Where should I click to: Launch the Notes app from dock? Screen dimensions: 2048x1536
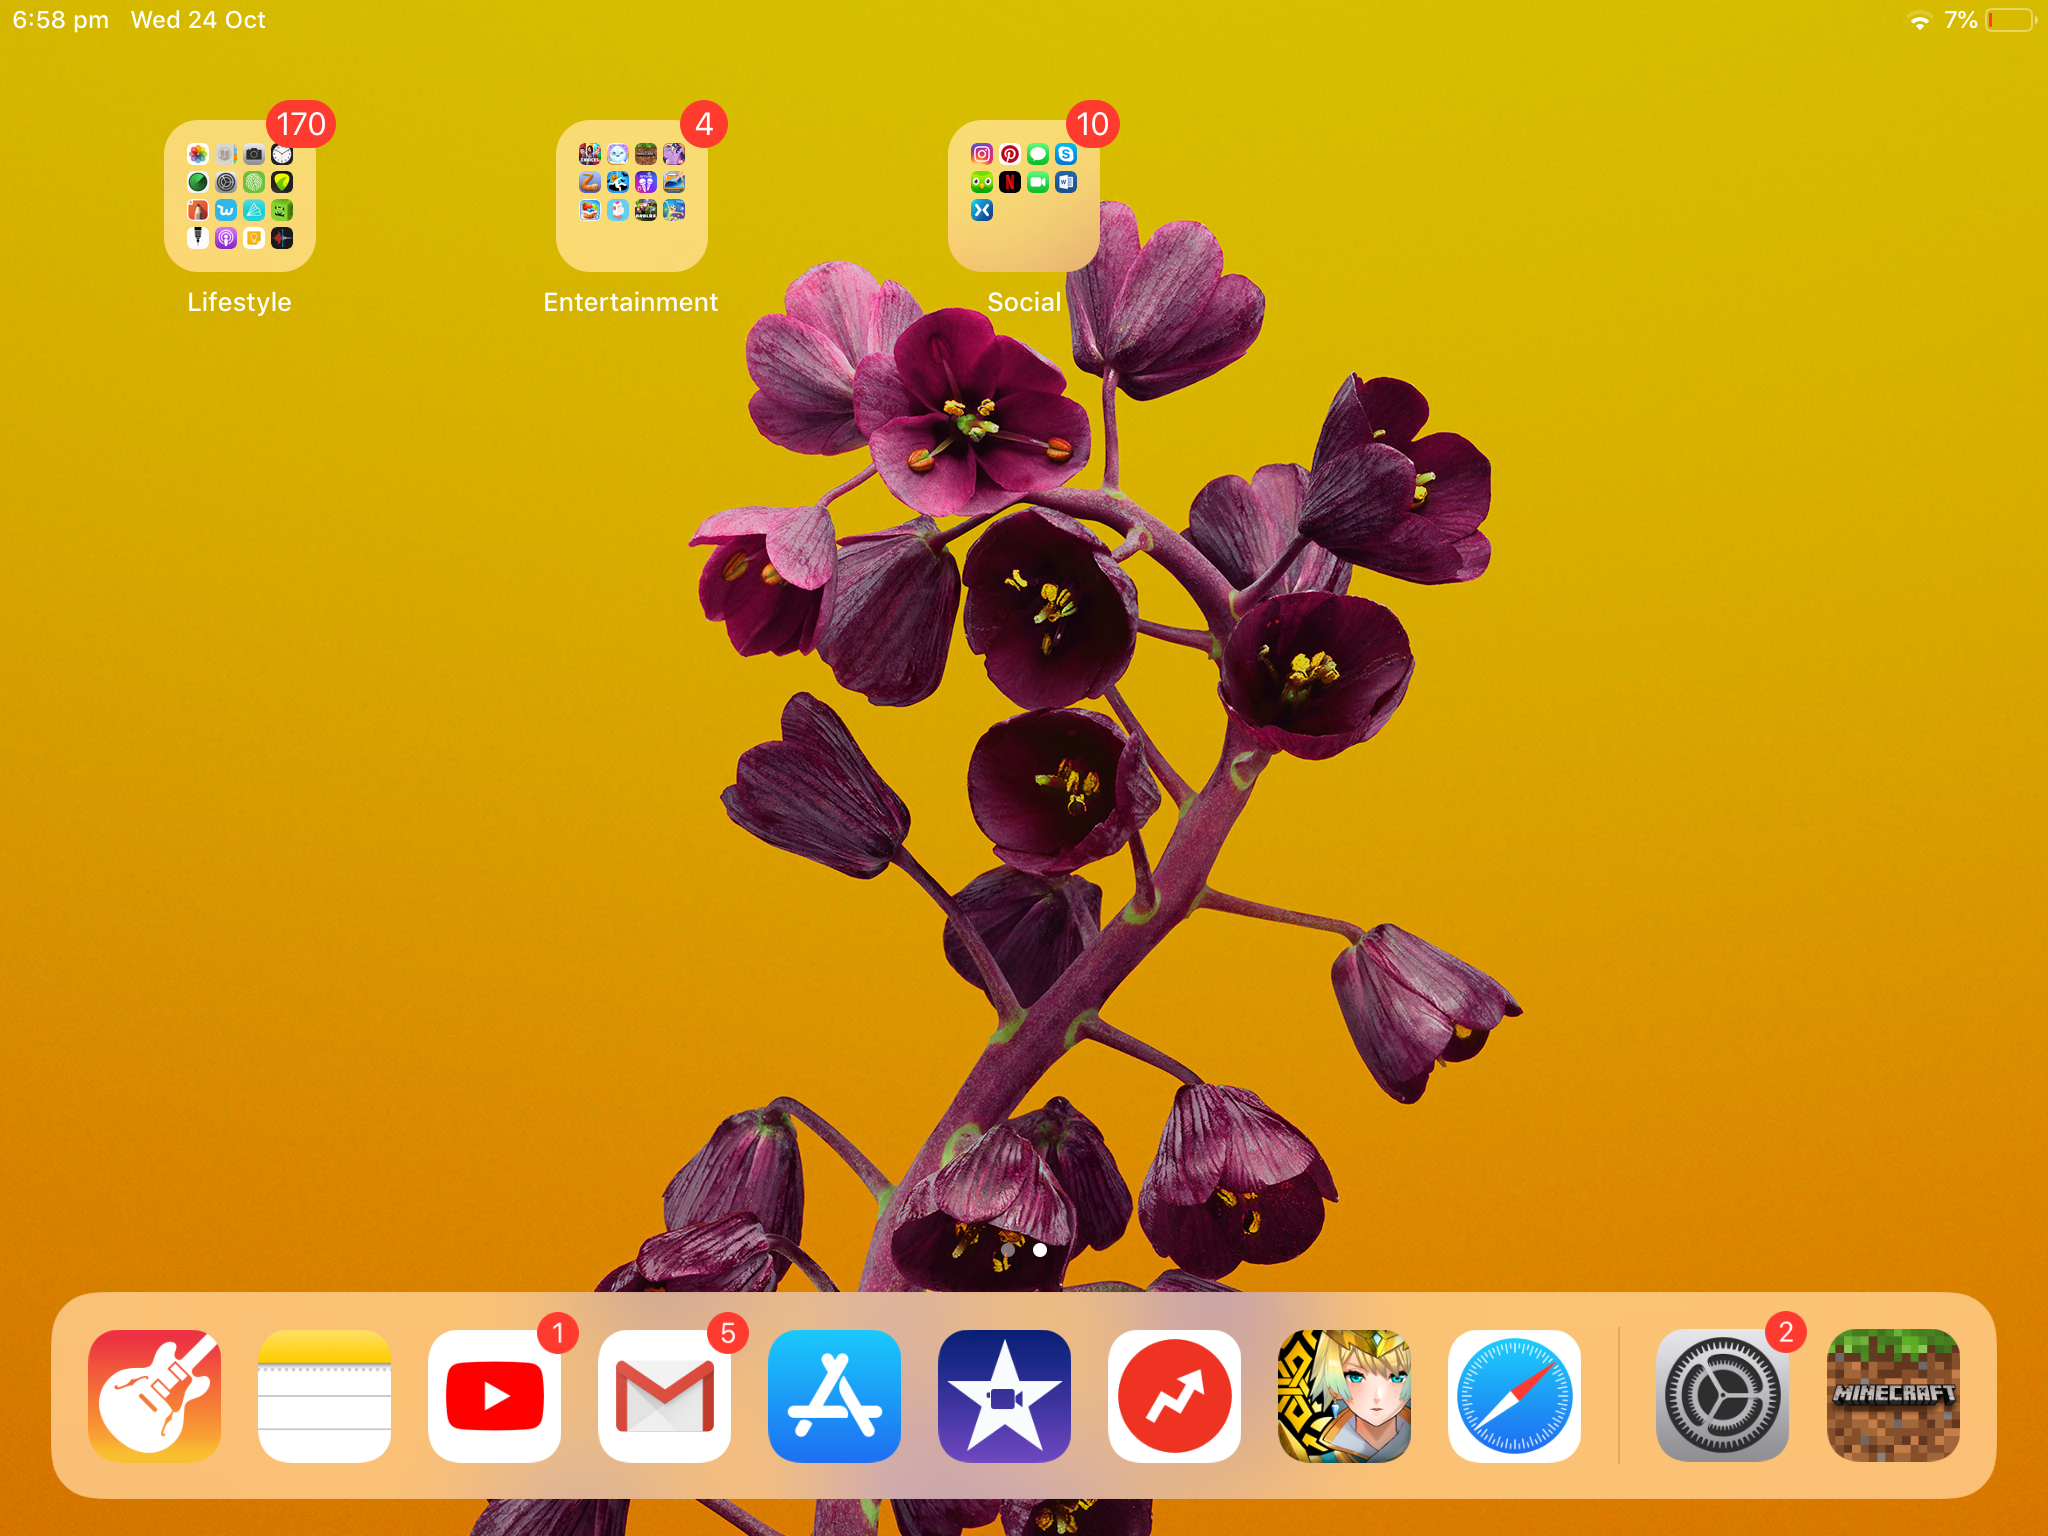[324, 1396]
